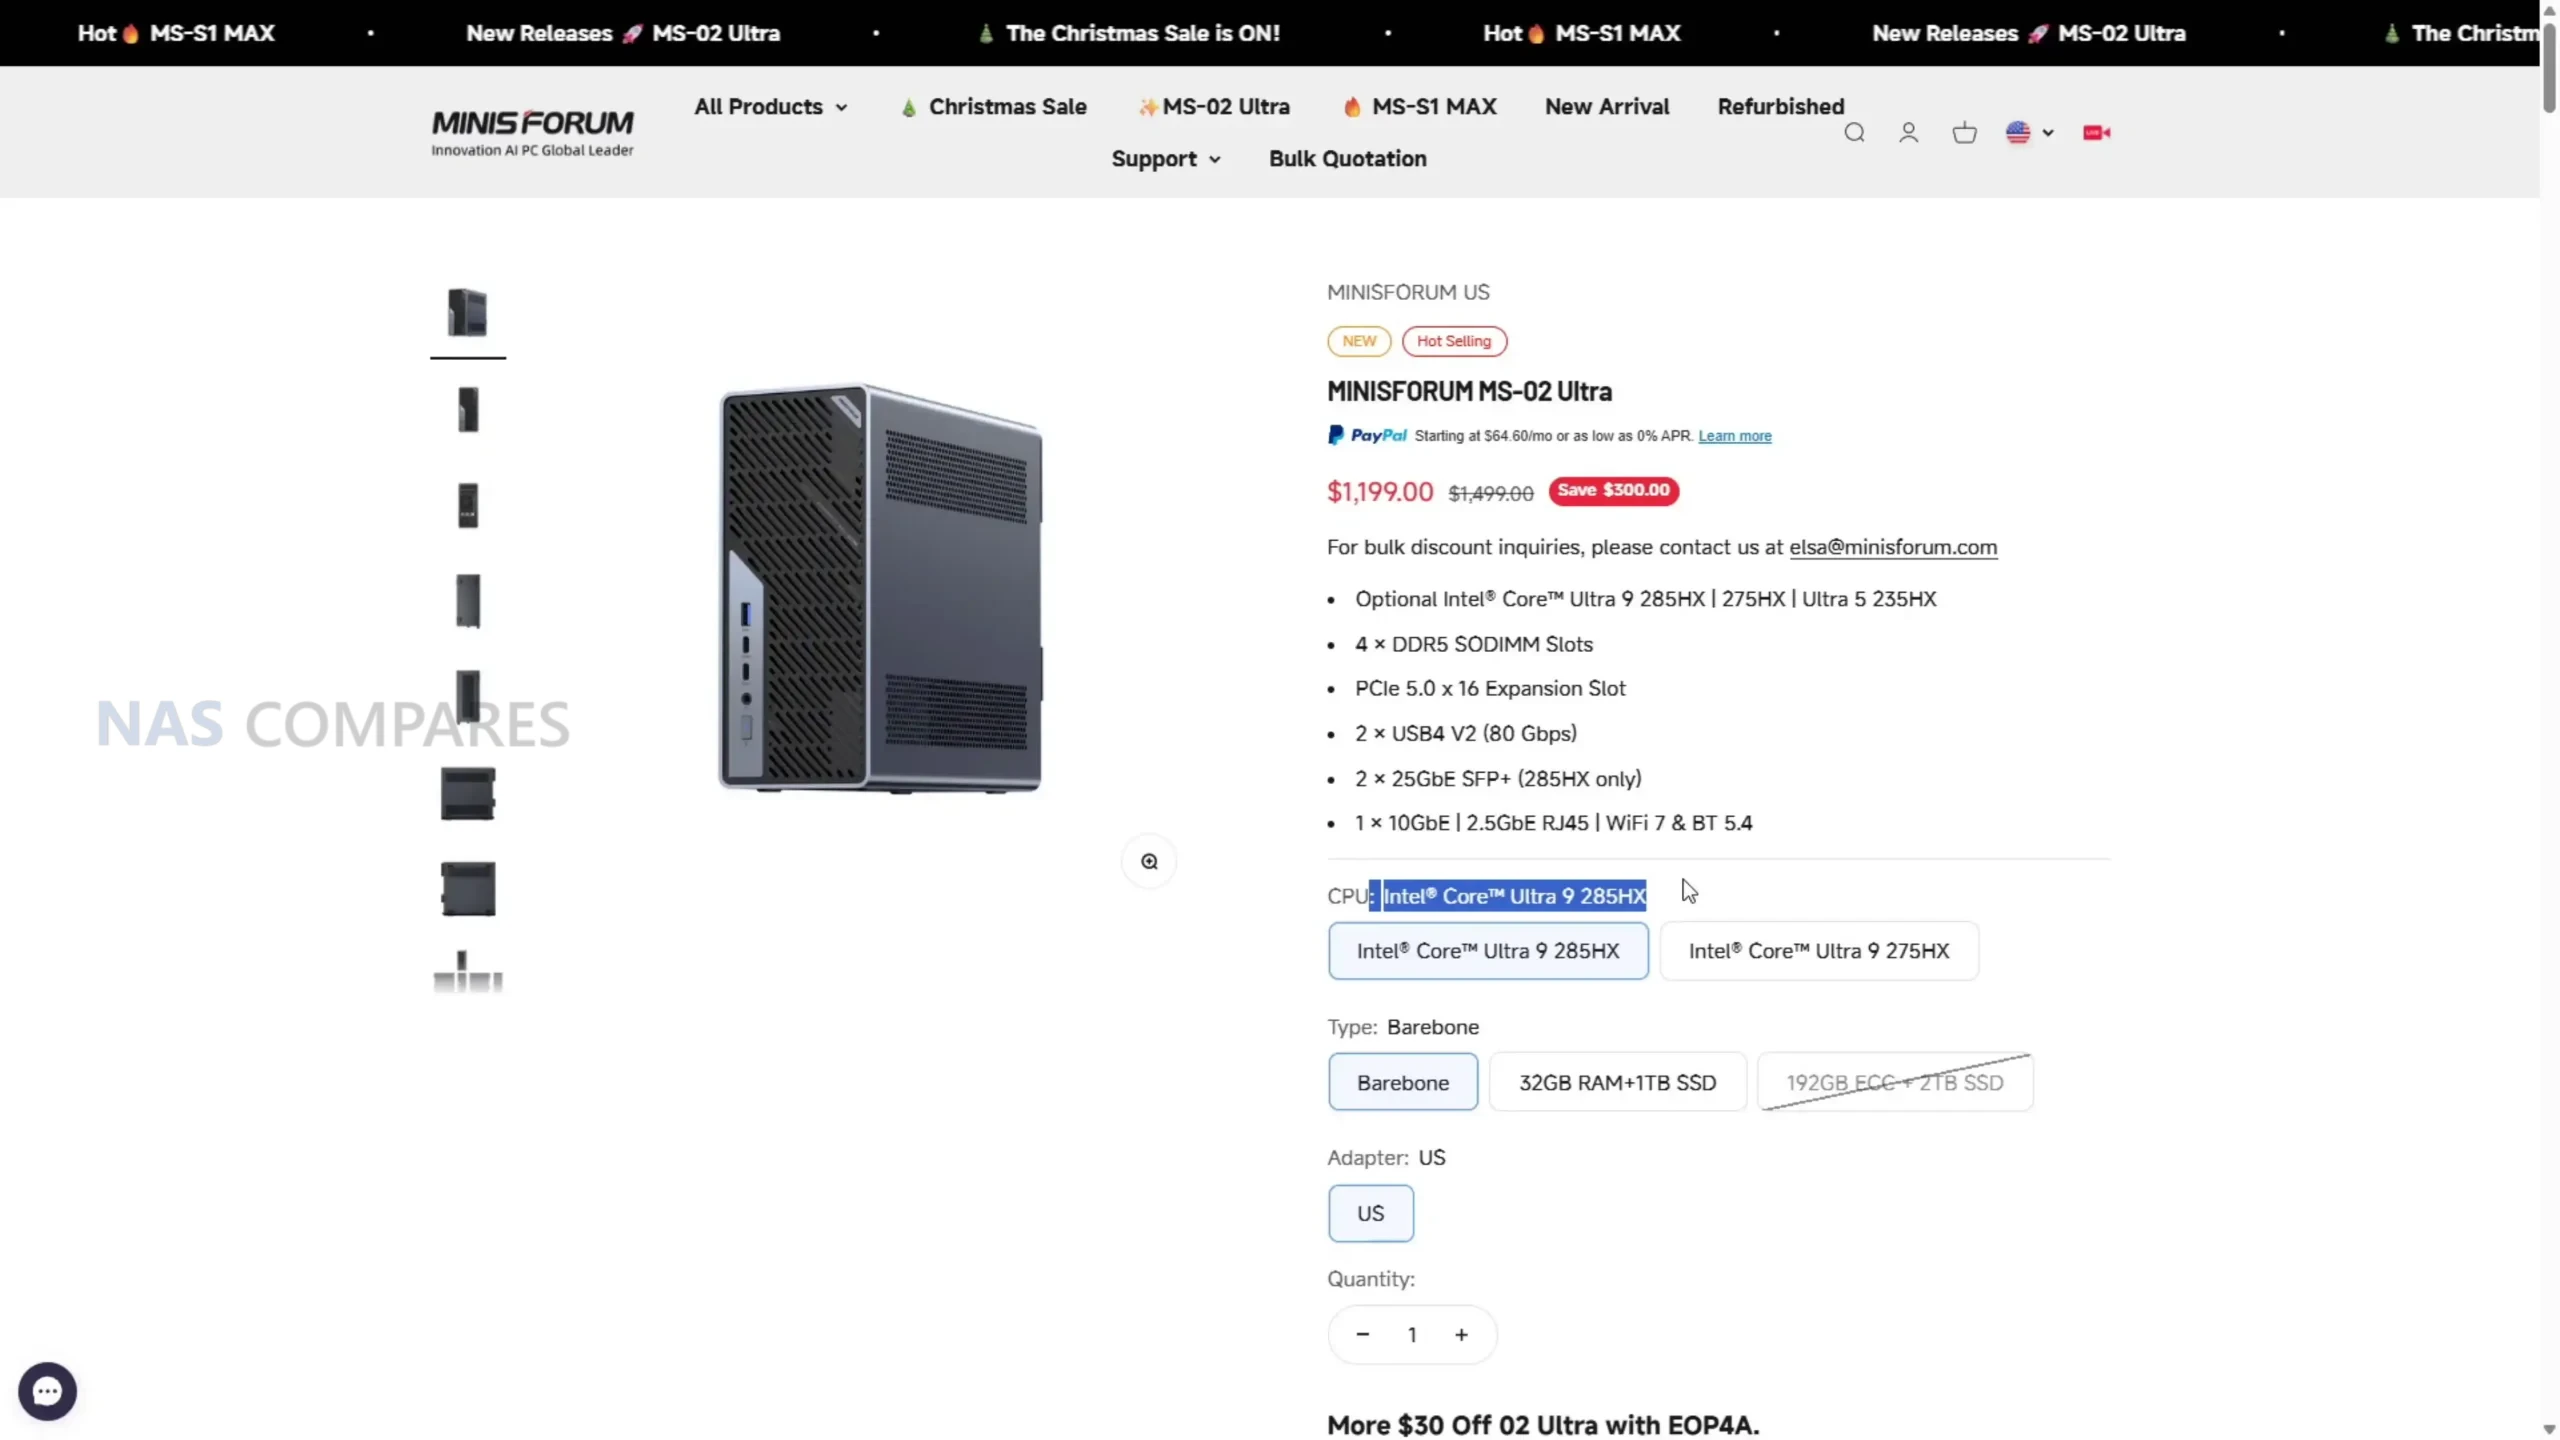Screen dimensions: 2560x1440
Task: Open the shopping cart basket
Action: pyautogui.click(x=1964, y=133)
